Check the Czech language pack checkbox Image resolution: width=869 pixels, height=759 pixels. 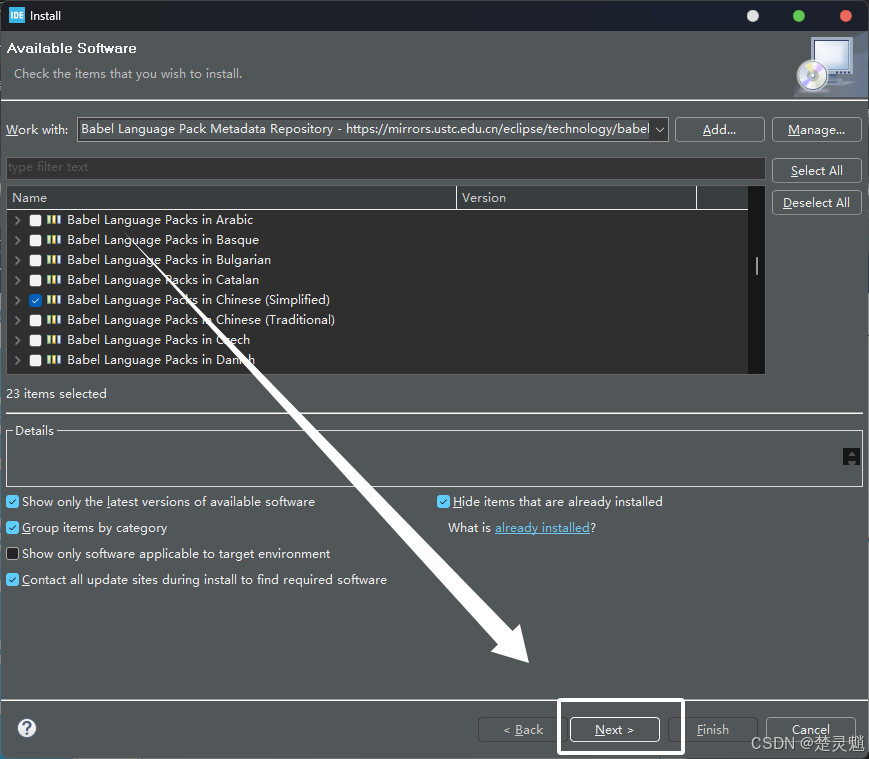[35, 340]
